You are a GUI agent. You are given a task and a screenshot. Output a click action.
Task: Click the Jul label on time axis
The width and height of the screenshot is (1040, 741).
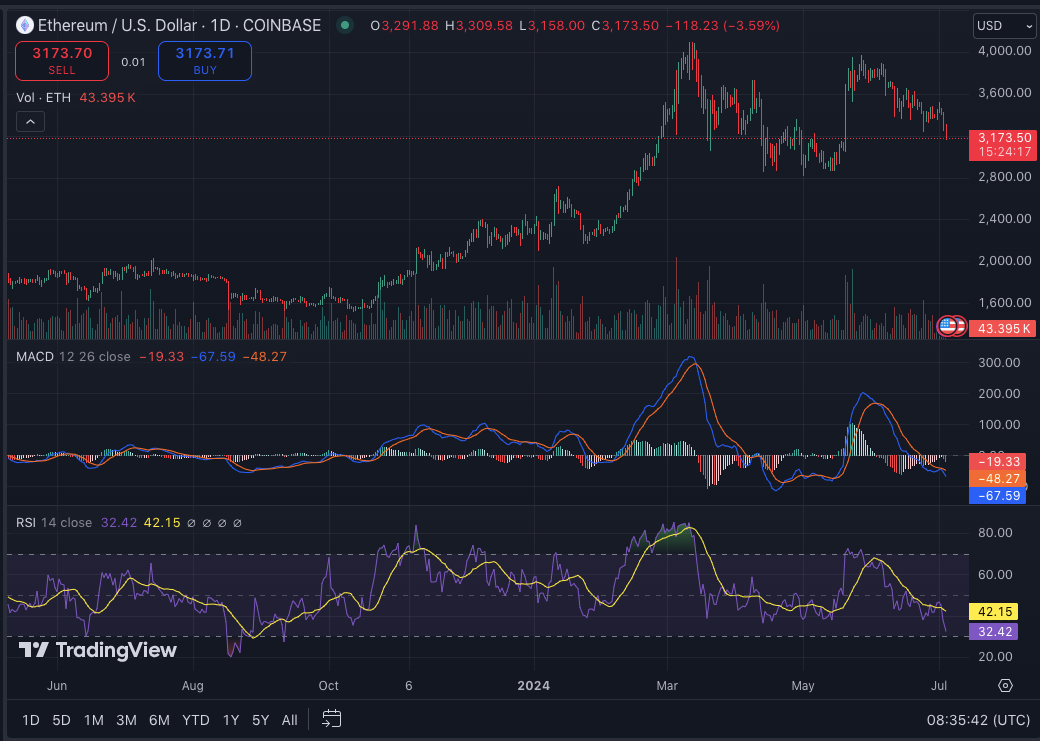tap(939, 685)
